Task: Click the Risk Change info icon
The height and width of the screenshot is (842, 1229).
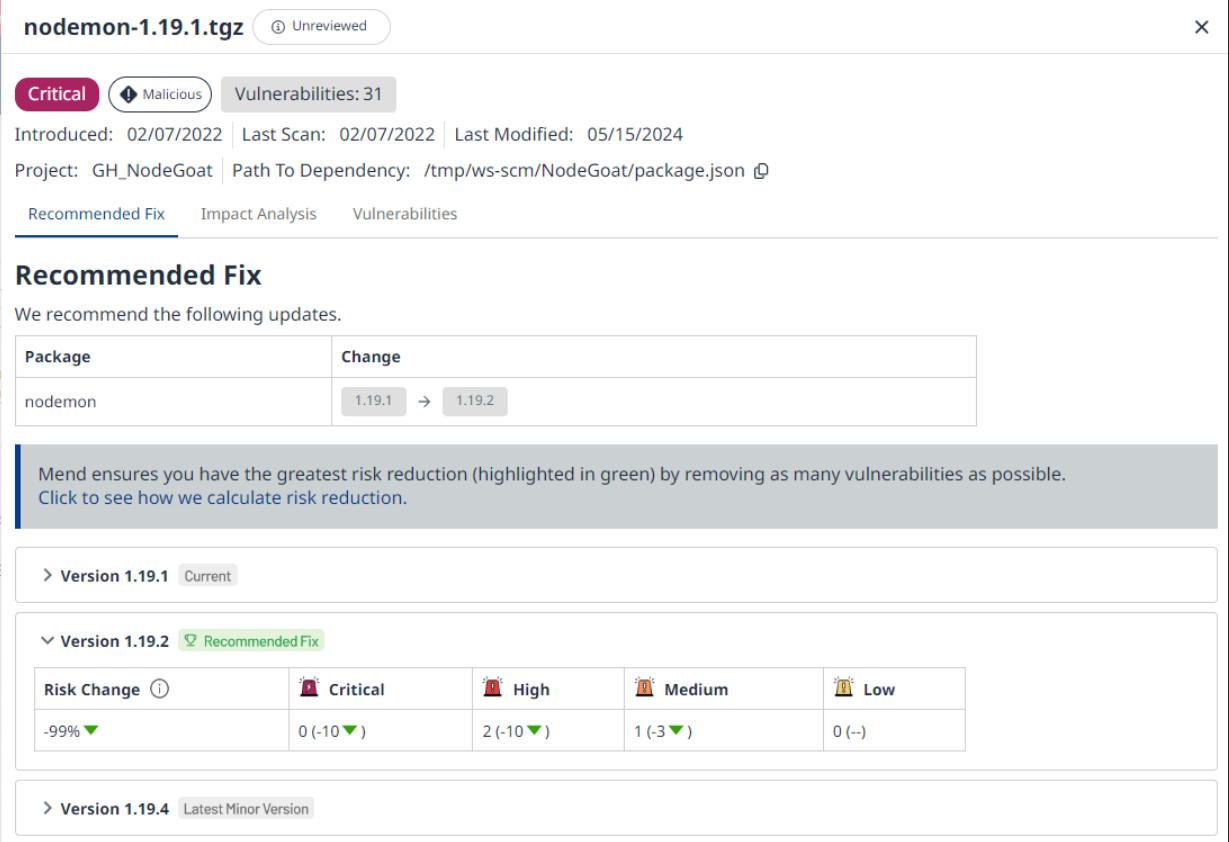Action: coord(159,689)
